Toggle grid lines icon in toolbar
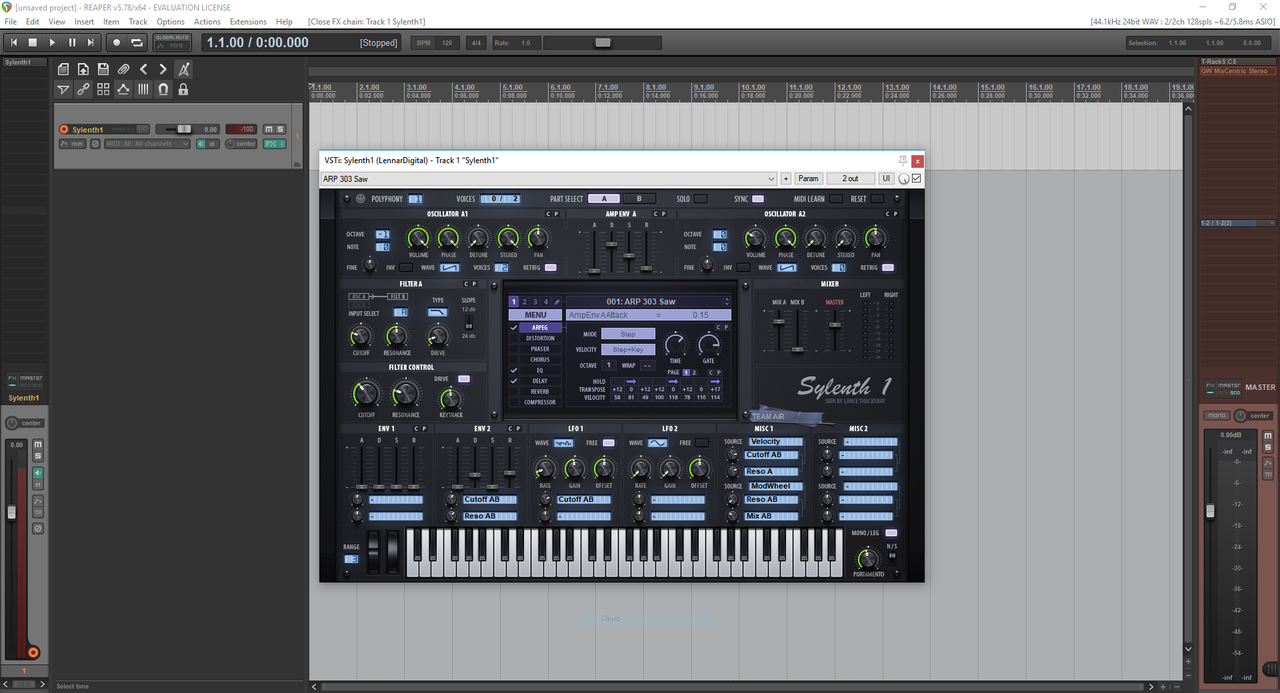Screen dimensions: 1280x693 point(143,89)
